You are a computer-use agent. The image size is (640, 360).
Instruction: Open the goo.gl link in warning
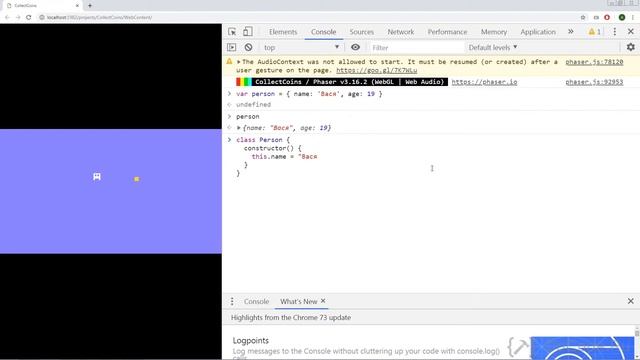point(376,70)
